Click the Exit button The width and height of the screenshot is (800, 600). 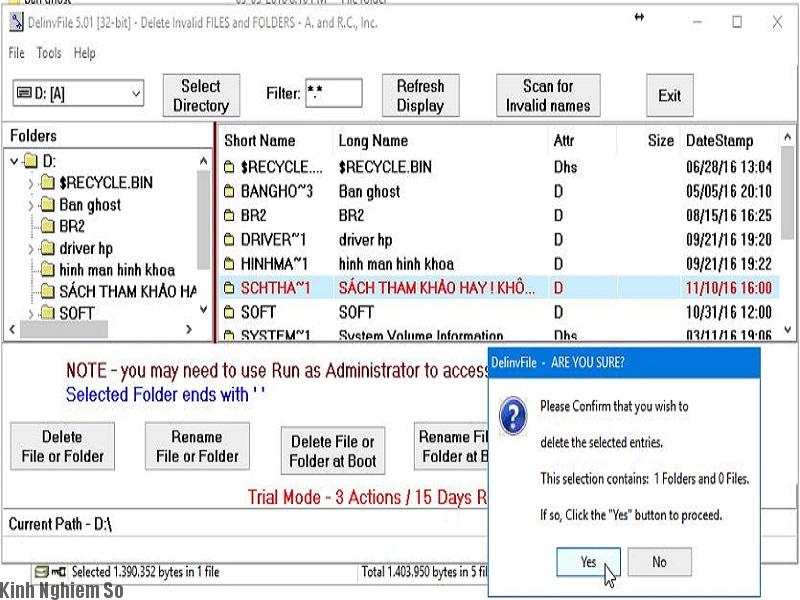tap(669, 95)
